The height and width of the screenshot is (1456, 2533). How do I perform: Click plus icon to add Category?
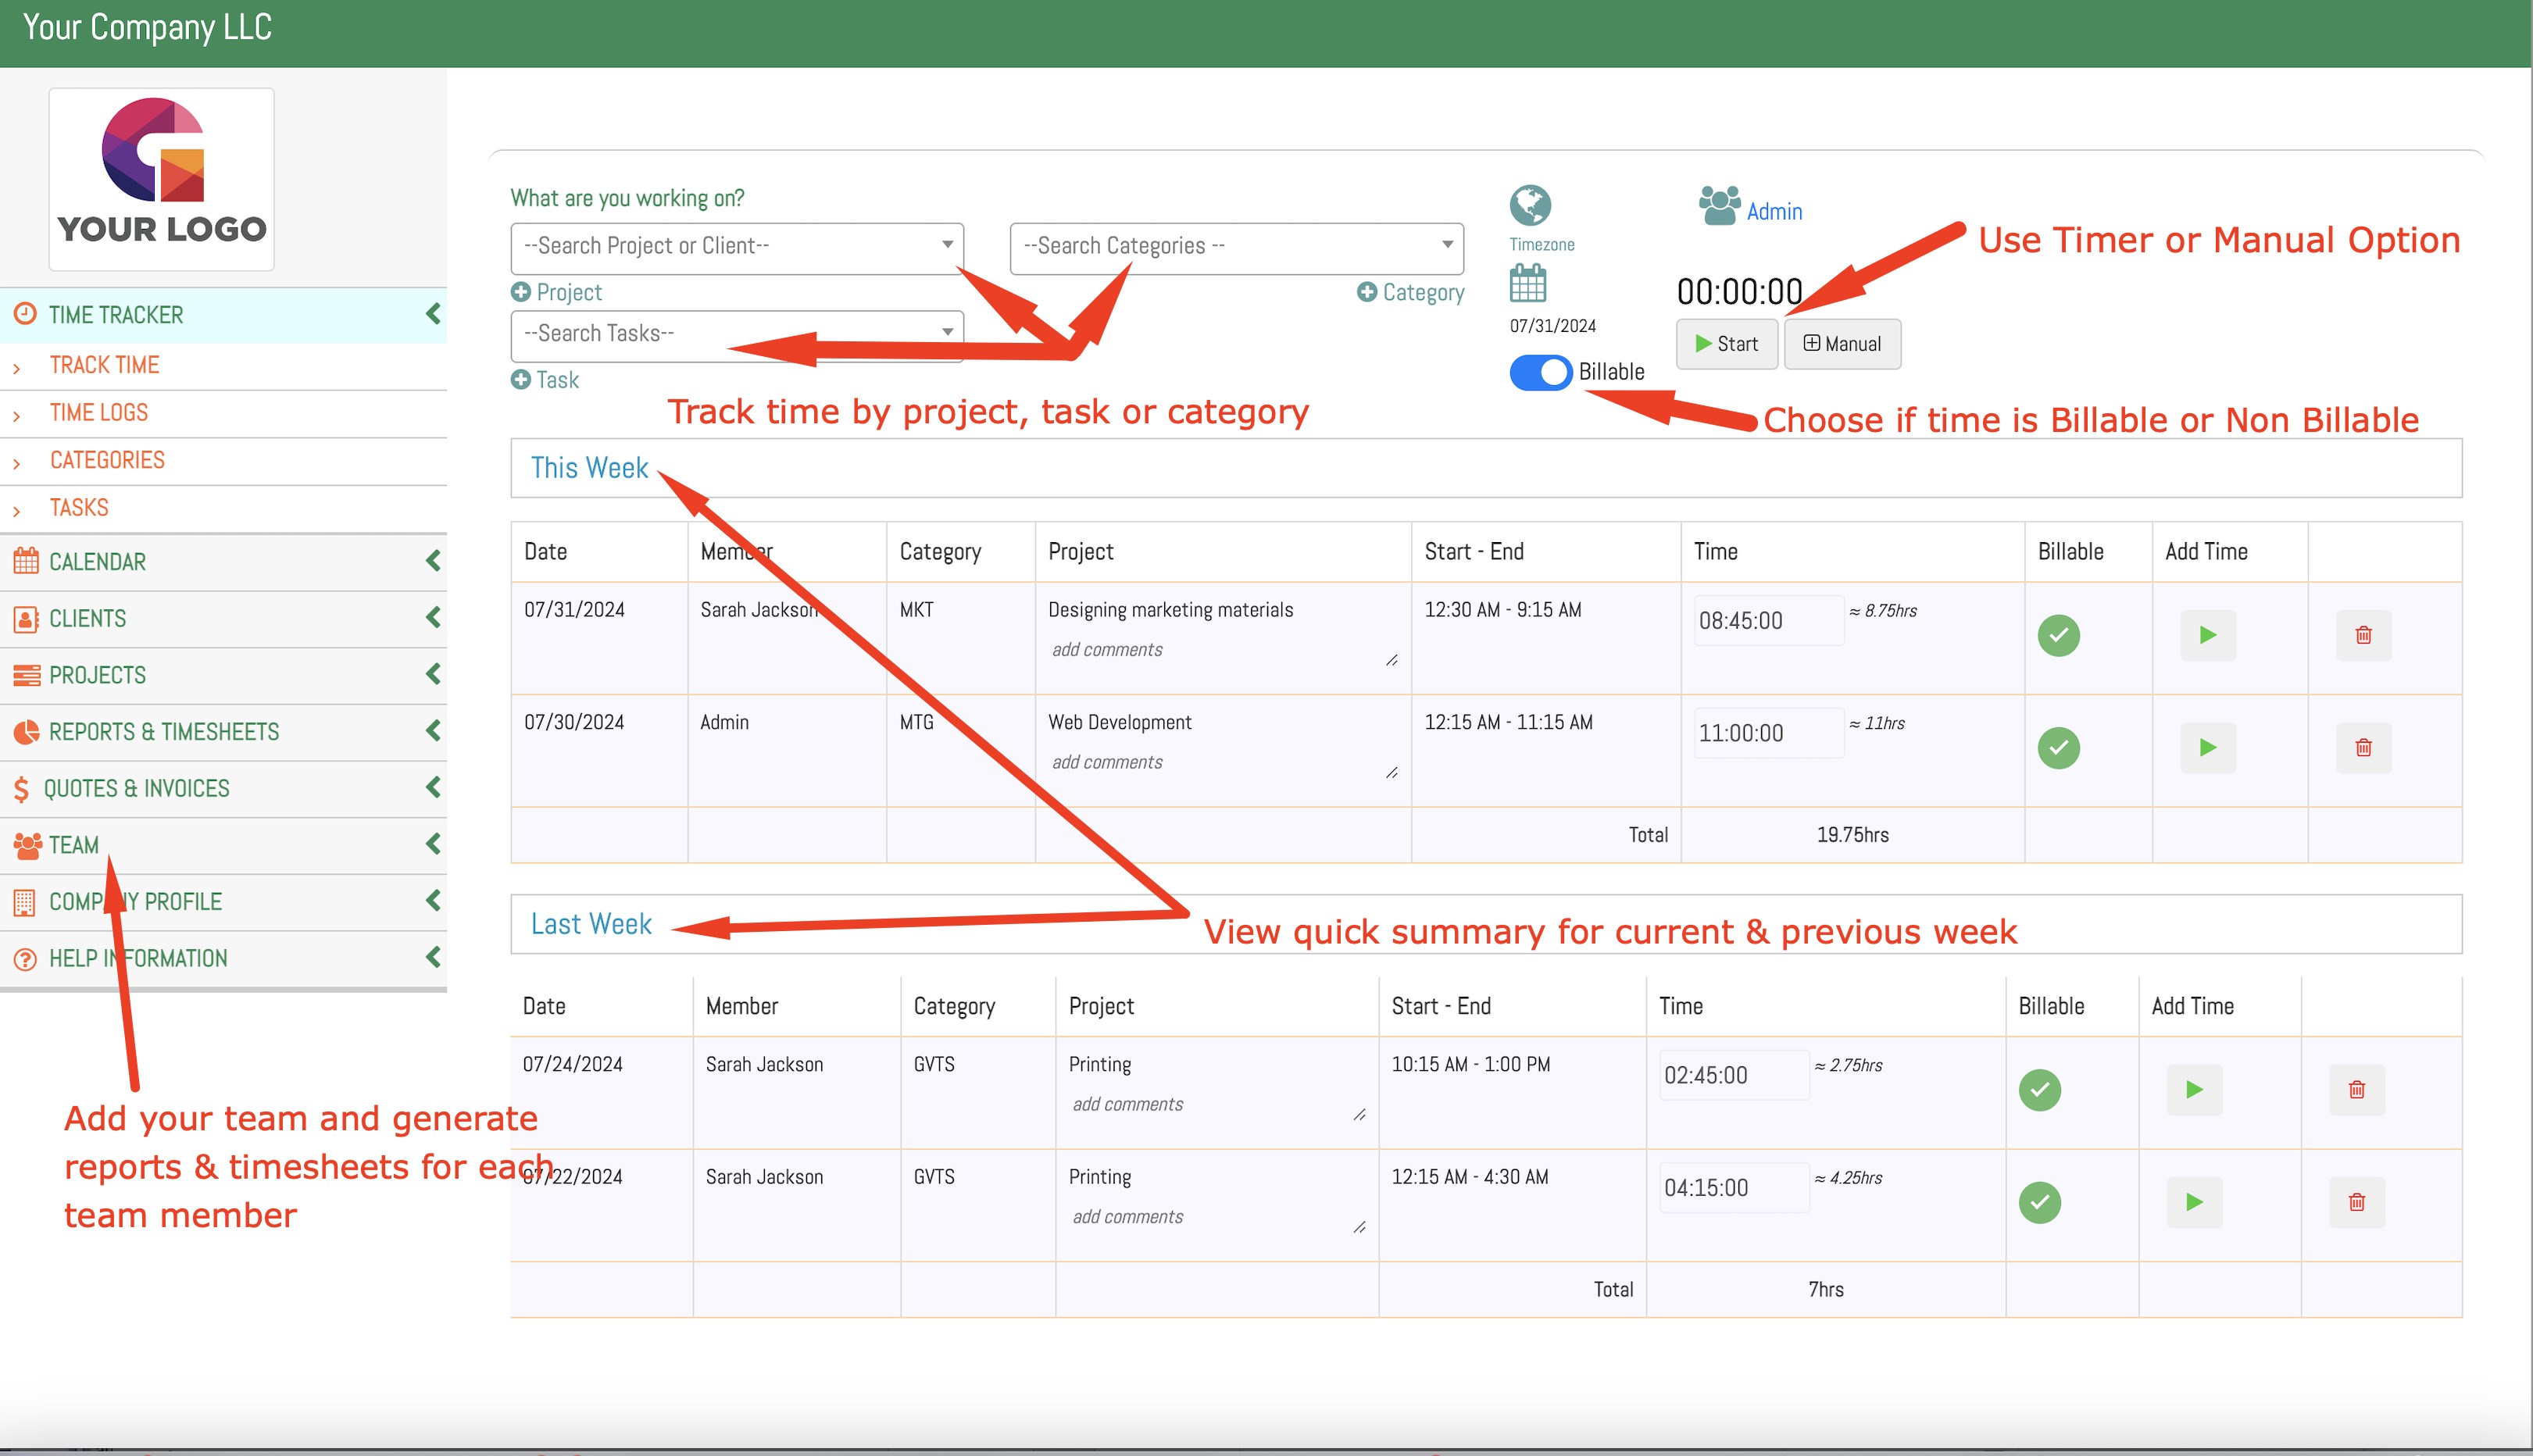[x=1366, y=292]
